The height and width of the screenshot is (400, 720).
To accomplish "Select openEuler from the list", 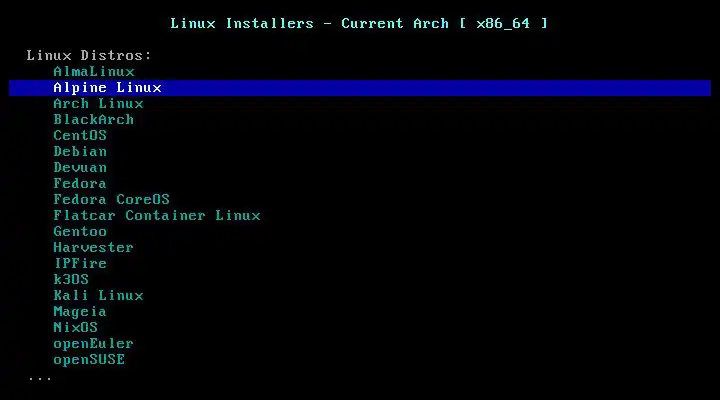I will click(x=94, y=344).
